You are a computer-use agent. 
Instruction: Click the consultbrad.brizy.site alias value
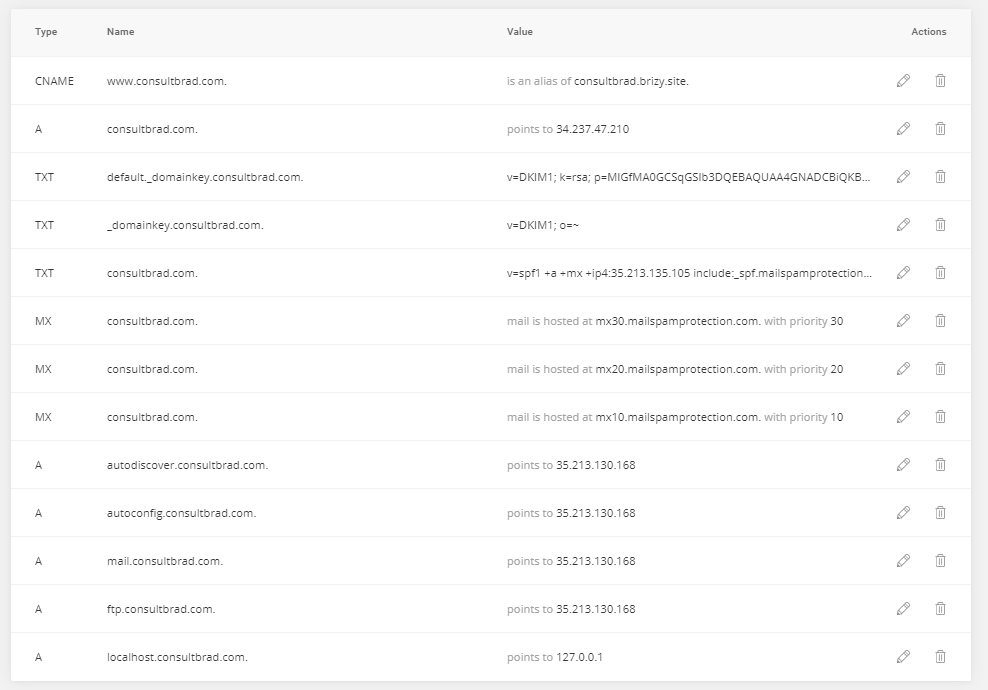tap(631, 81)
